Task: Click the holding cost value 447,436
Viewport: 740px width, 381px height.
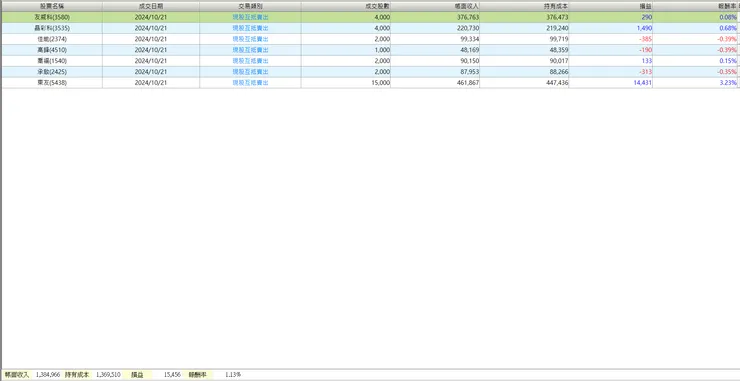Action: (558, 82)
